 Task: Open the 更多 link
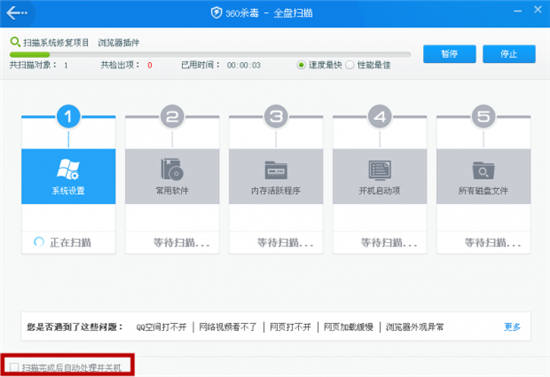click(x=512, y=327)
